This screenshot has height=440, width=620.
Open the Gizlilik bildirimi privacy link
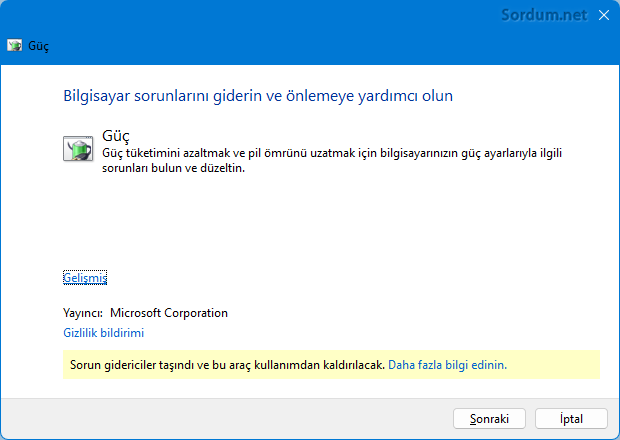tap(104, 333)
